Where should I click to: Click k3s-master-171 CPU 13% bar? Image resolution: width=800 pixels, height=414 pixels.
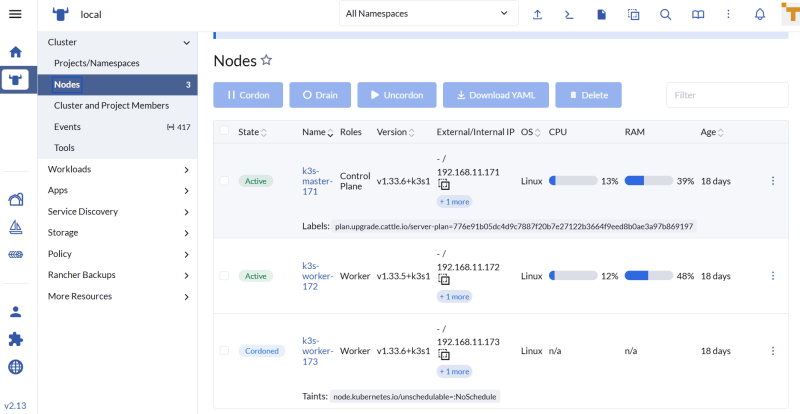(x=573, y=181)
